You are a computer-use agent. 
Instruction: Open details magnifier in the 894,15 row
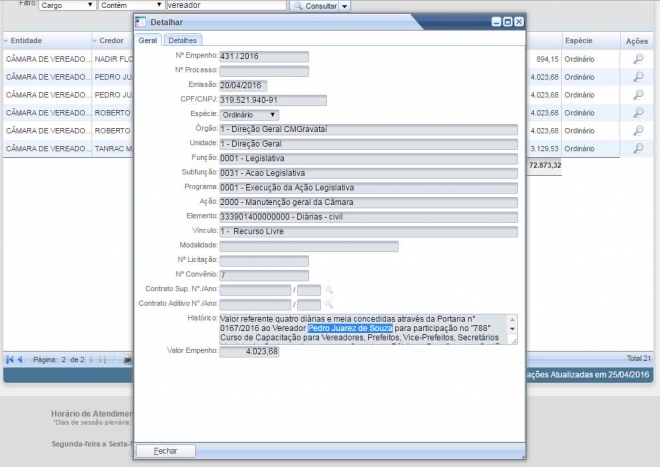tap(638, 59)
